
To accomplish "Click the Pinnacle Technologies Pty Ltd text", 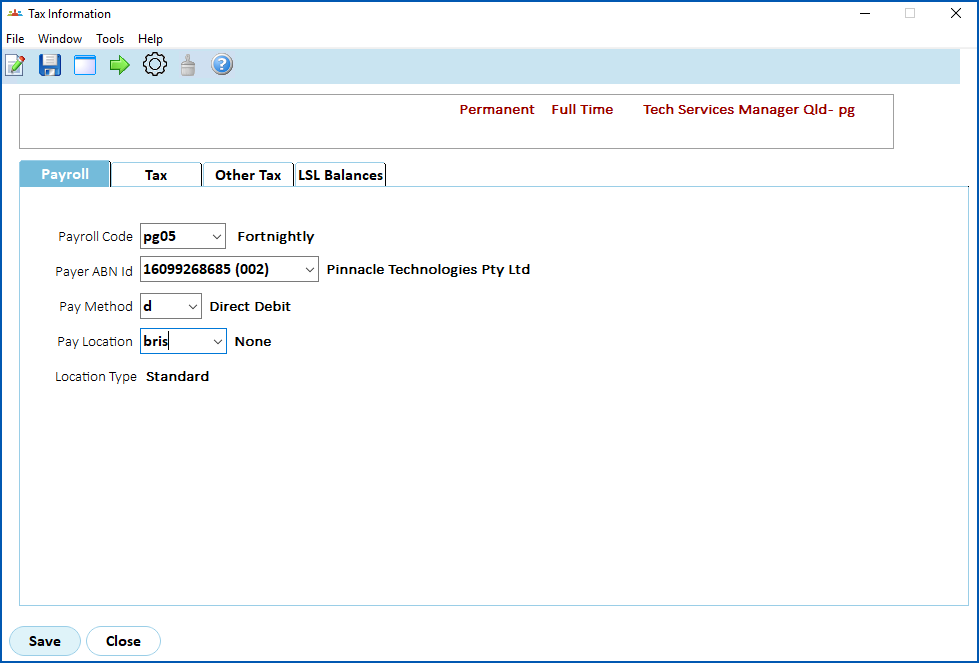I will pyautogui.click(x=428, y=269).
